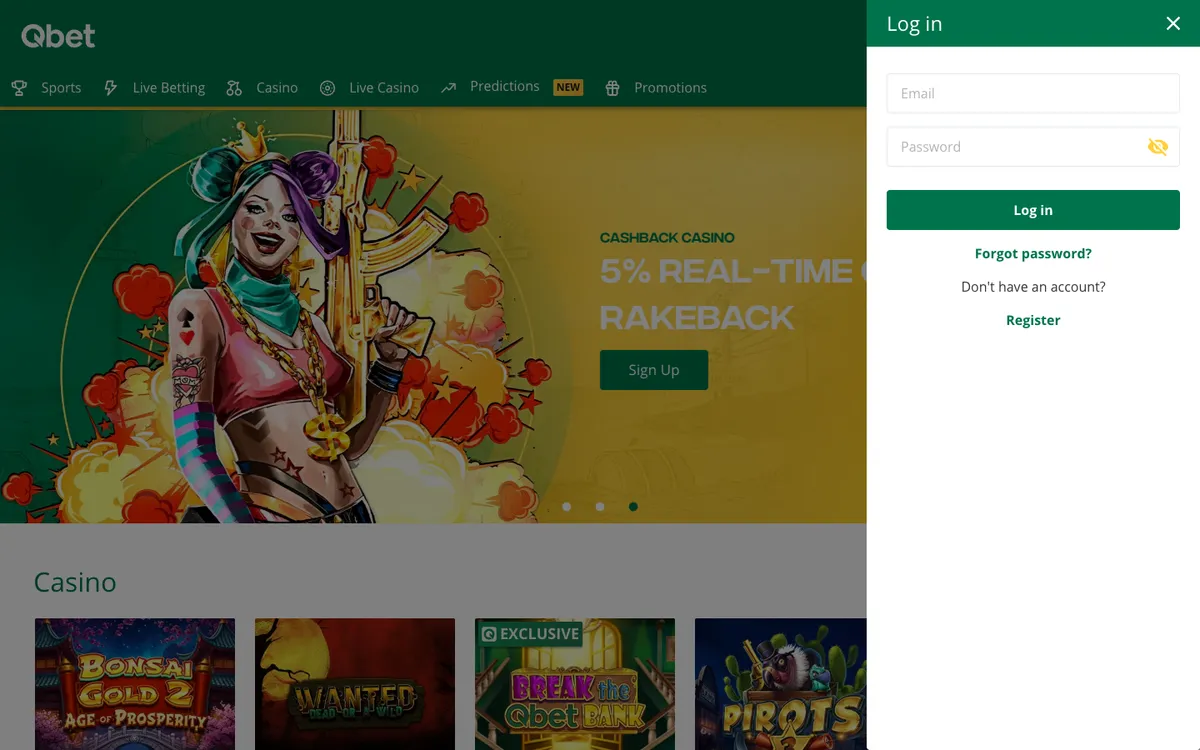Click the Sign Up banner button
This screenshot has width=1200, height=750.
point(654,370)
